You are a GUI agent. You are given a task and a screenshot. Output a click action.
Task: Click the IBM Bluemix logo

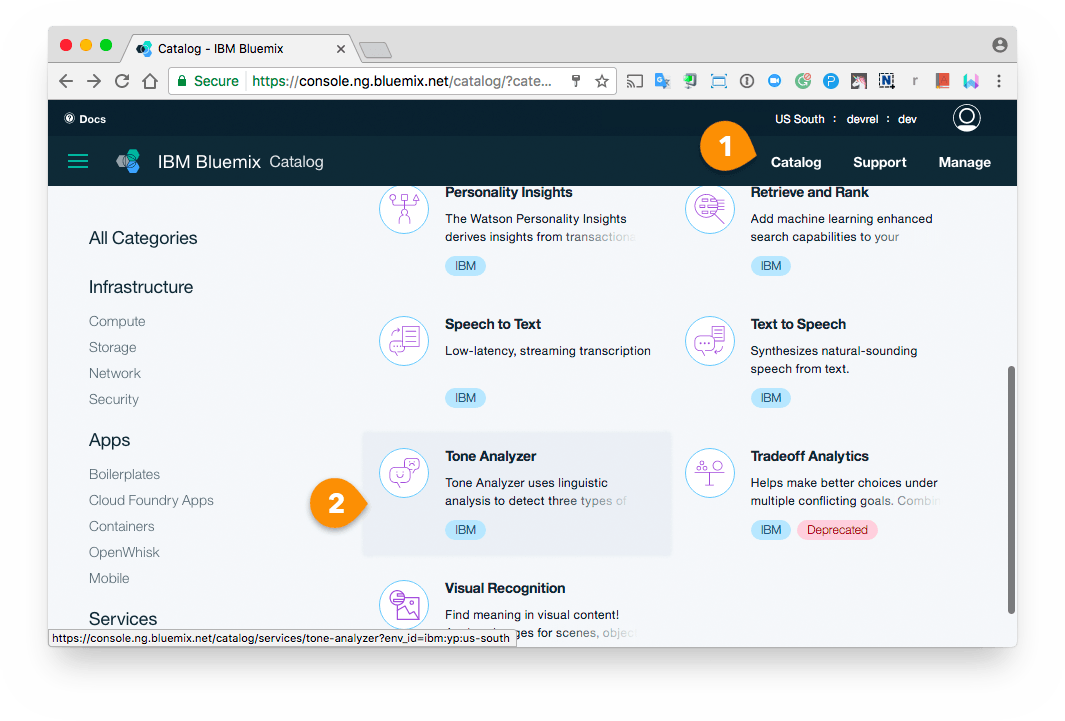click(x=128, y=161)
